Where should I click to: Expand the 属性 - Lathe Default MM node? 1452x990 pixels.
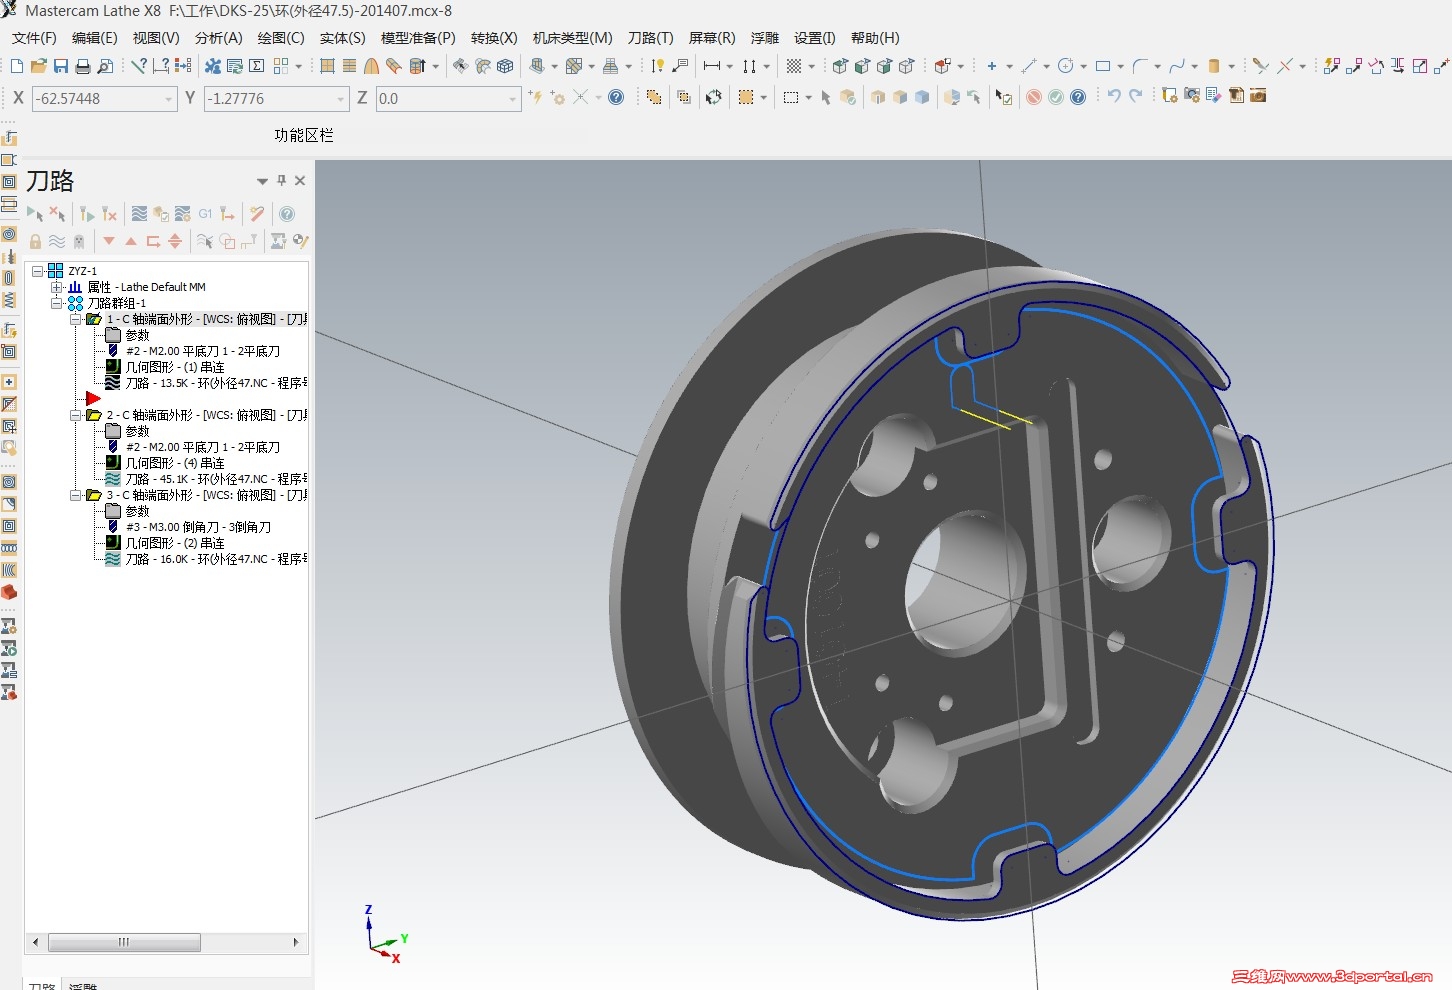pyautogui.click(x=57, y=287)
